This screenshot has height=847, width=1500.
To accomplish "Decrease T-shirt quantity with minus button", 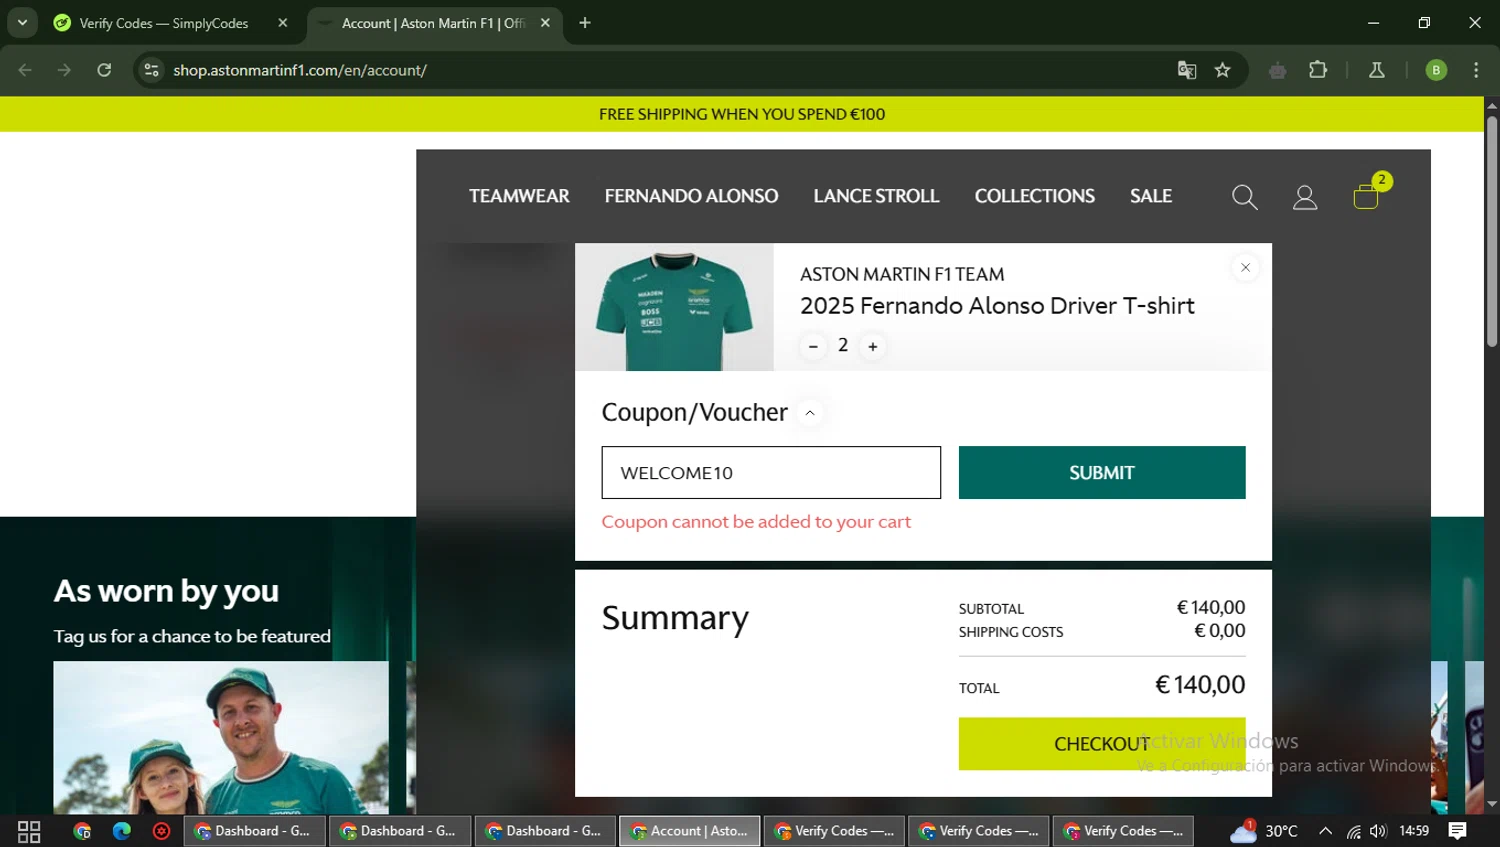I will [813, 346].
